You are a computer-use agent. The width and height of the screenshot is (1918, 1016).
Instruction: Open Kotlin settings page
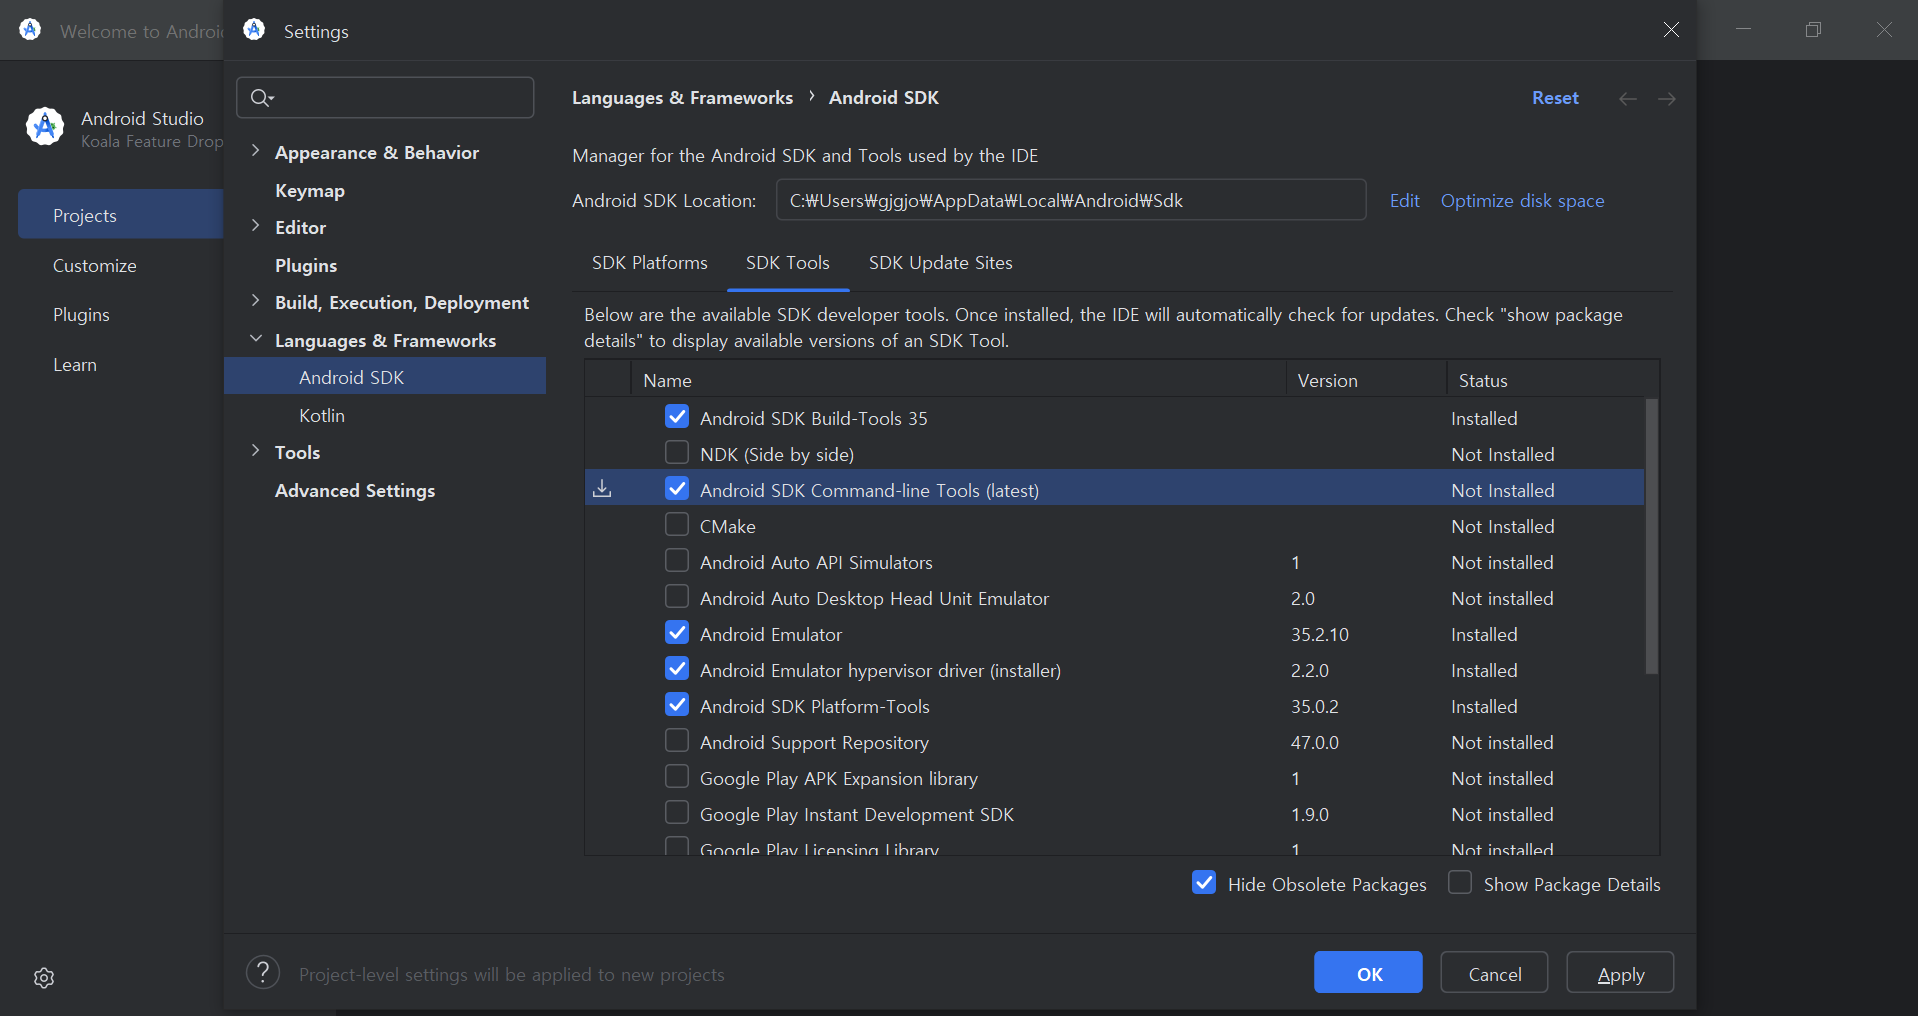(x=322, y=415)
